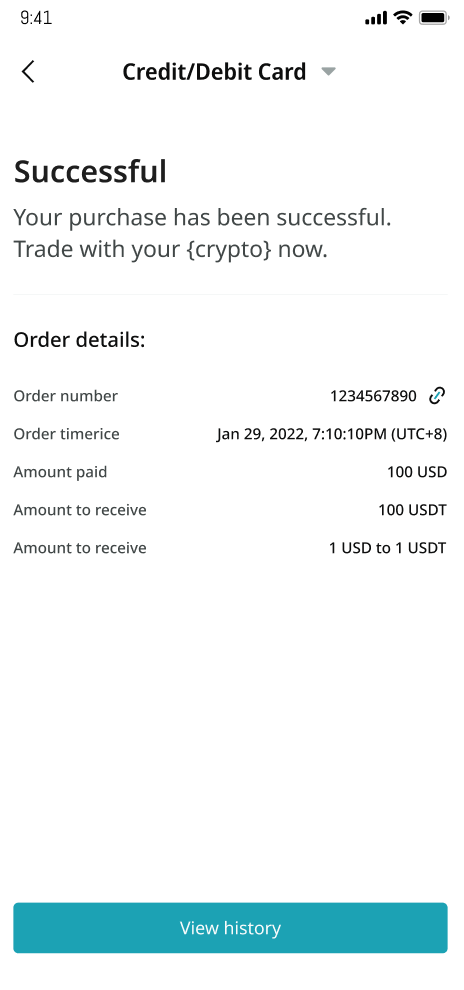Check the battery icon in status bar
The height and width of the screenshot is (990, 464).
coord(434,18)
